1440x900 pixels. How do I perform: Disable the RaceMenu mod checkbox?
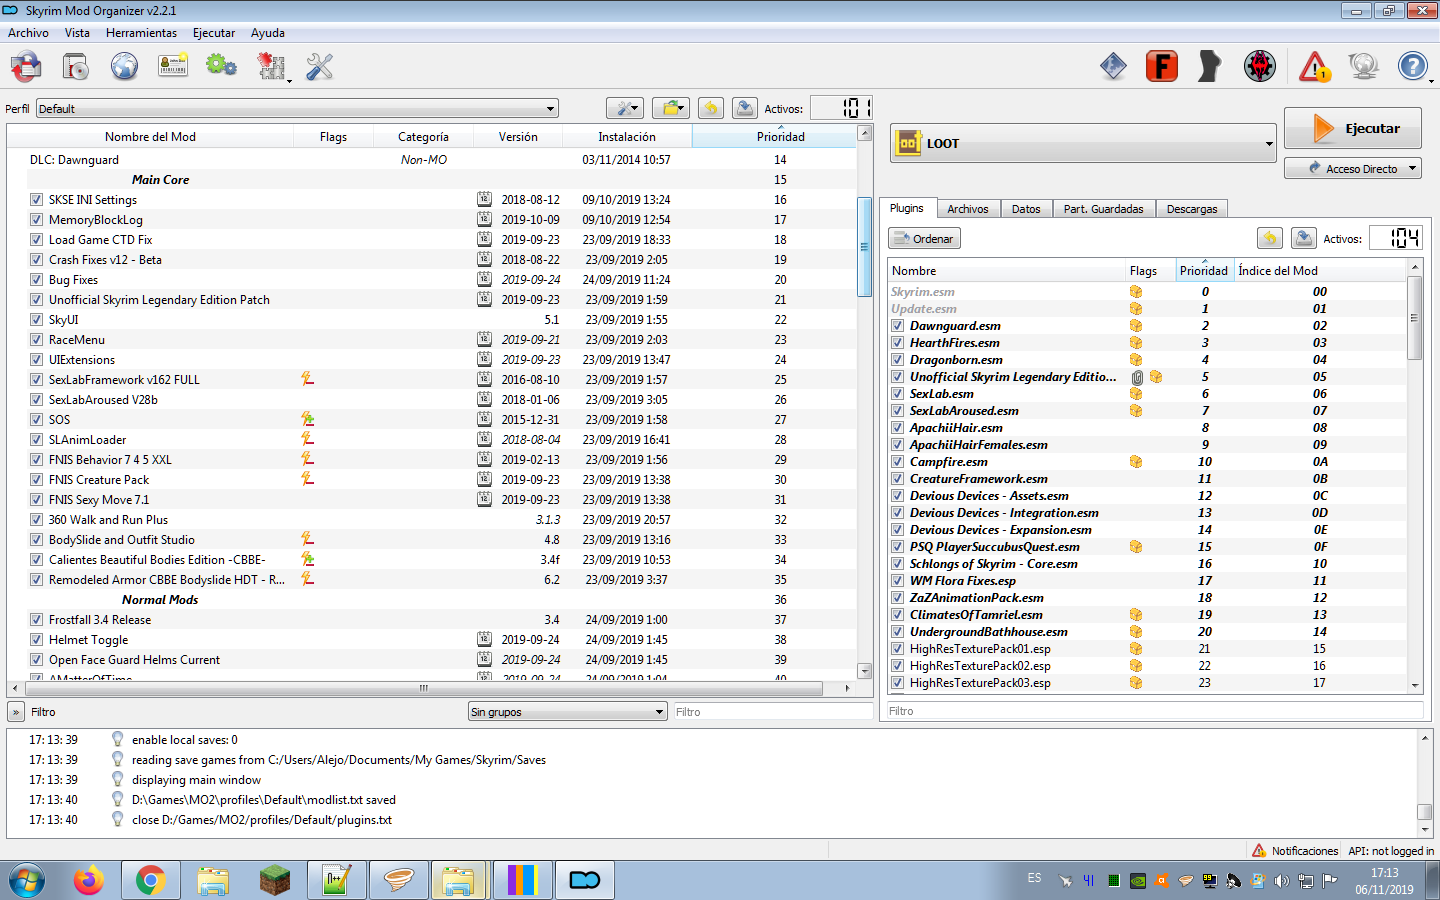tap(36, 340)
